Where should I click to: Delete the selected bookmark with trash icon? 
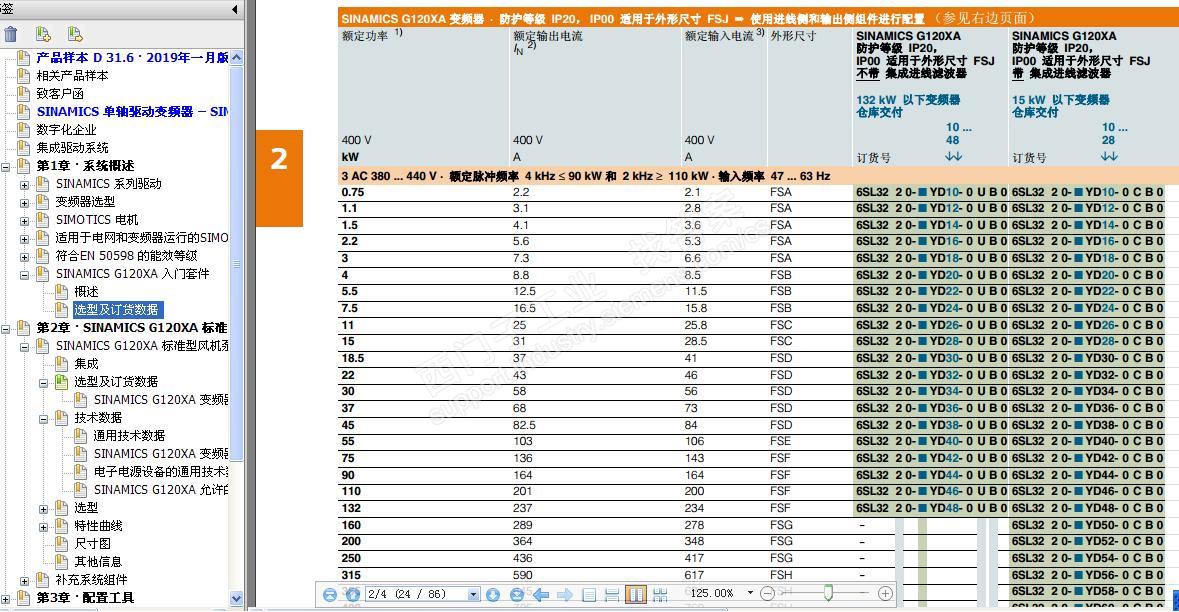point(11,34)
